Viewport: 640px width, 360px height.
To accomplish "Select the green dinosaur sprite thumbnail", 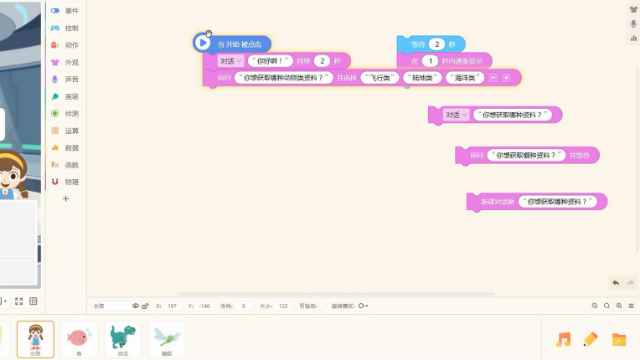I will point(123,339).
